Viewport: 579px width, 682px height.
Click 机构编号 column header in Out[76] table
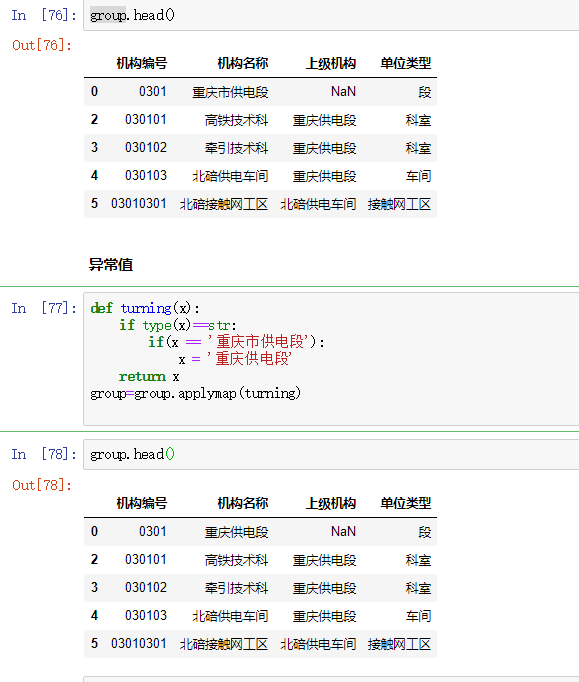(142, 64)
